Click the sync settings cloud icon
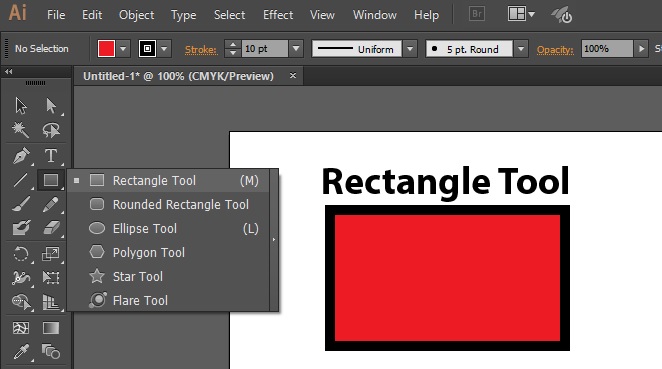Image resolution: width=662 pixels, height=369 pixels. tap(562, 15)
